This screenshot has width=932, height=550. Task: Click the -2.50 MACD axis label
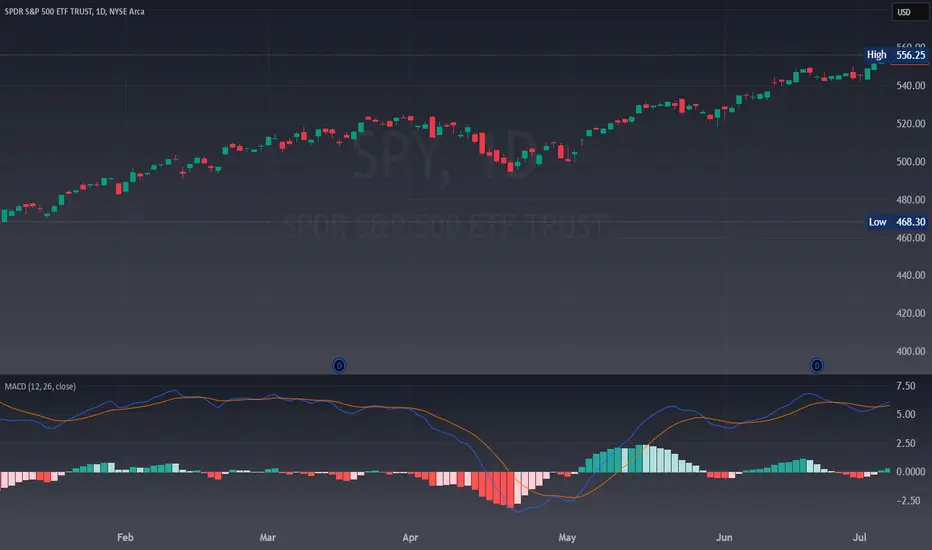click(x=908, y=501)
